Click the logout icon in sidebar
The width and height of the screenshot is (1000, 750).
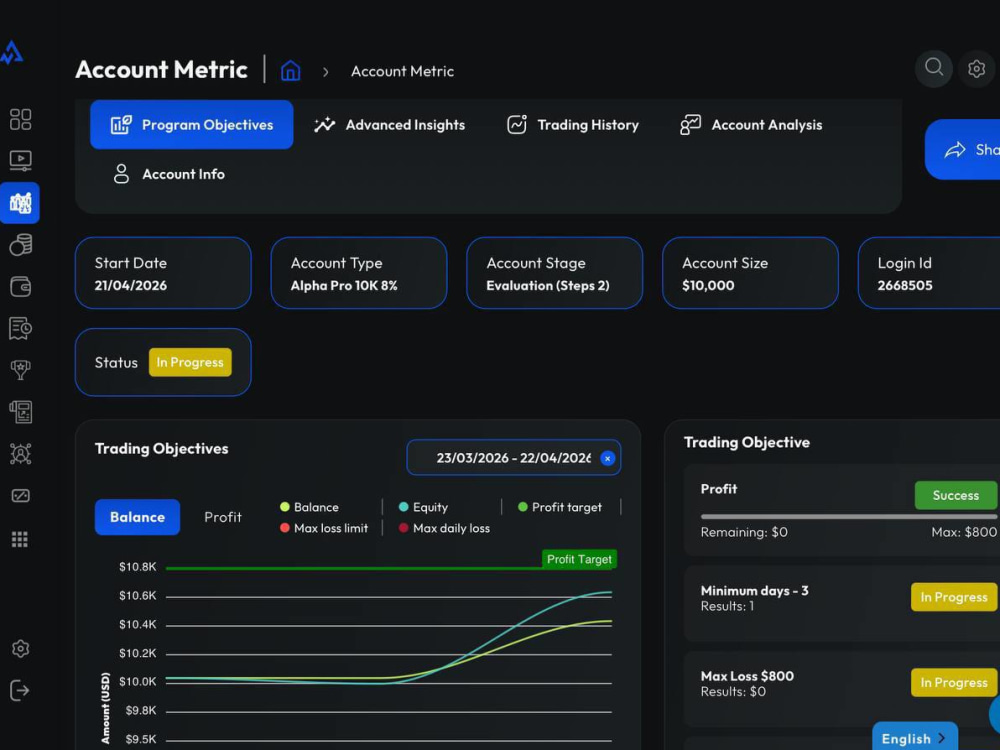point(20,690)
